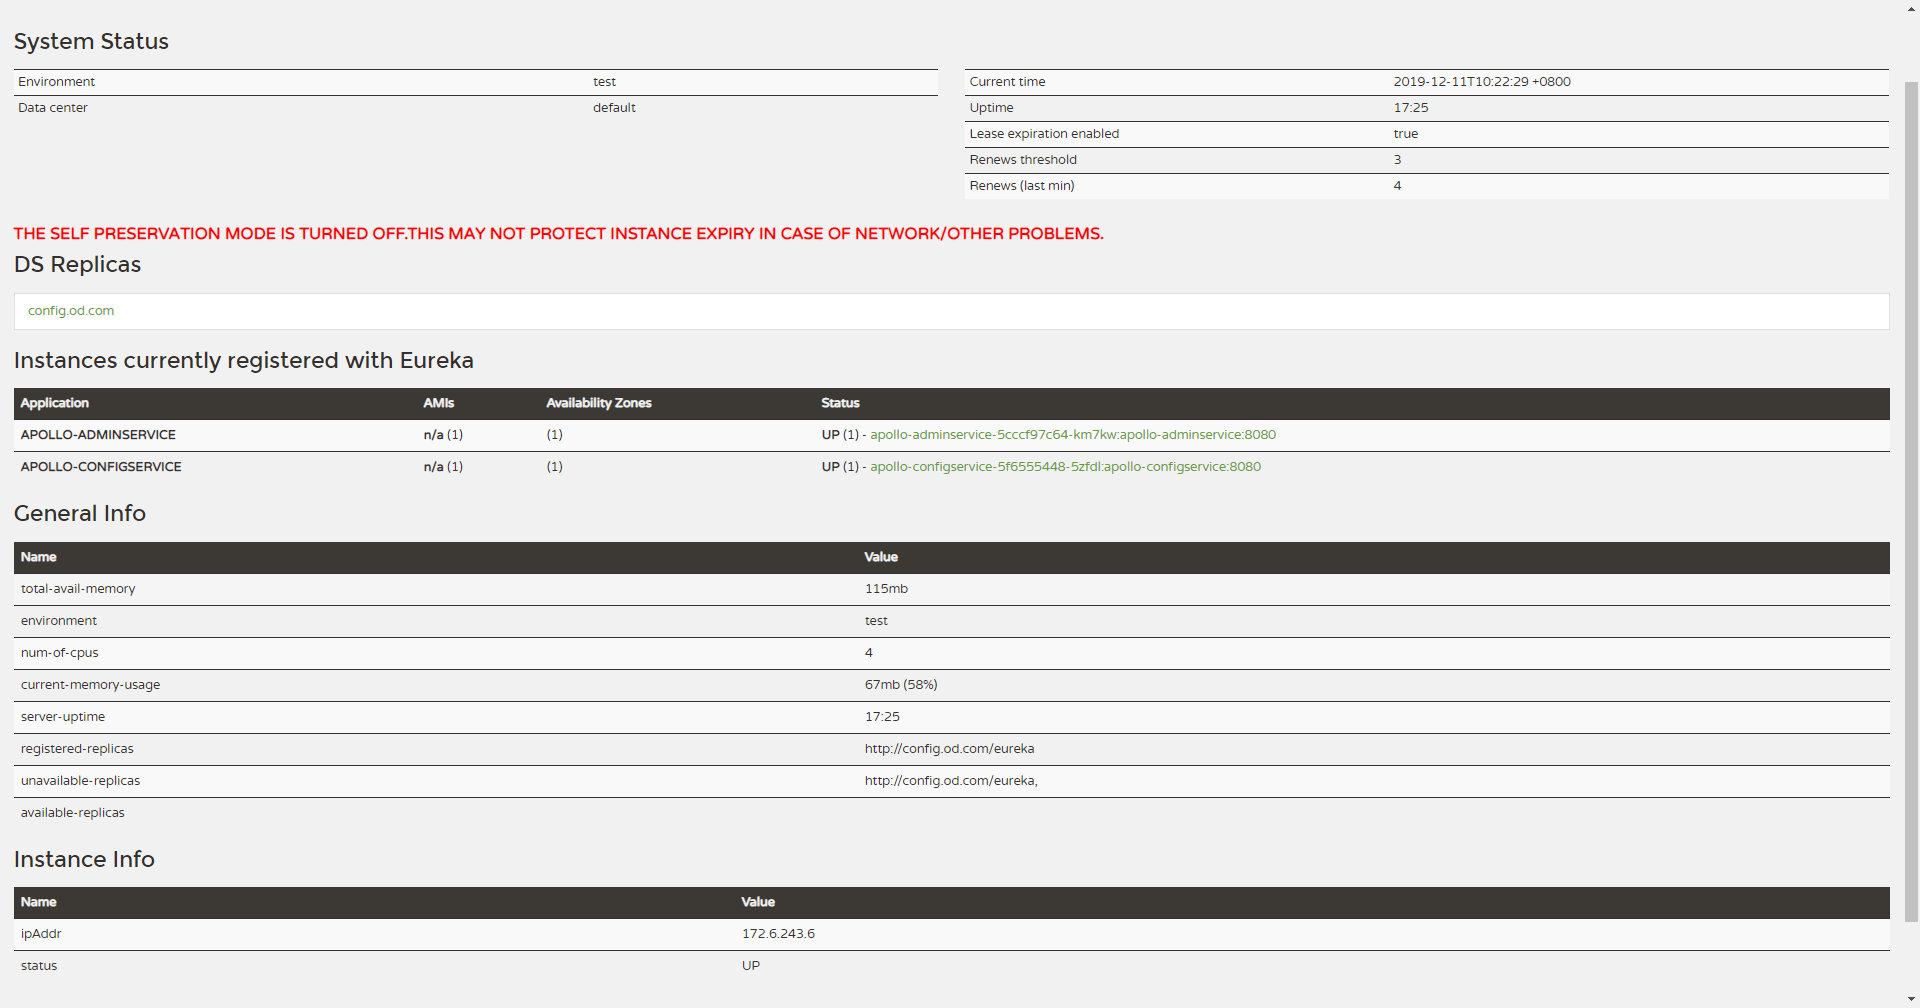
Task: Click the 115mb memory value
Action: tap(886, 589)
